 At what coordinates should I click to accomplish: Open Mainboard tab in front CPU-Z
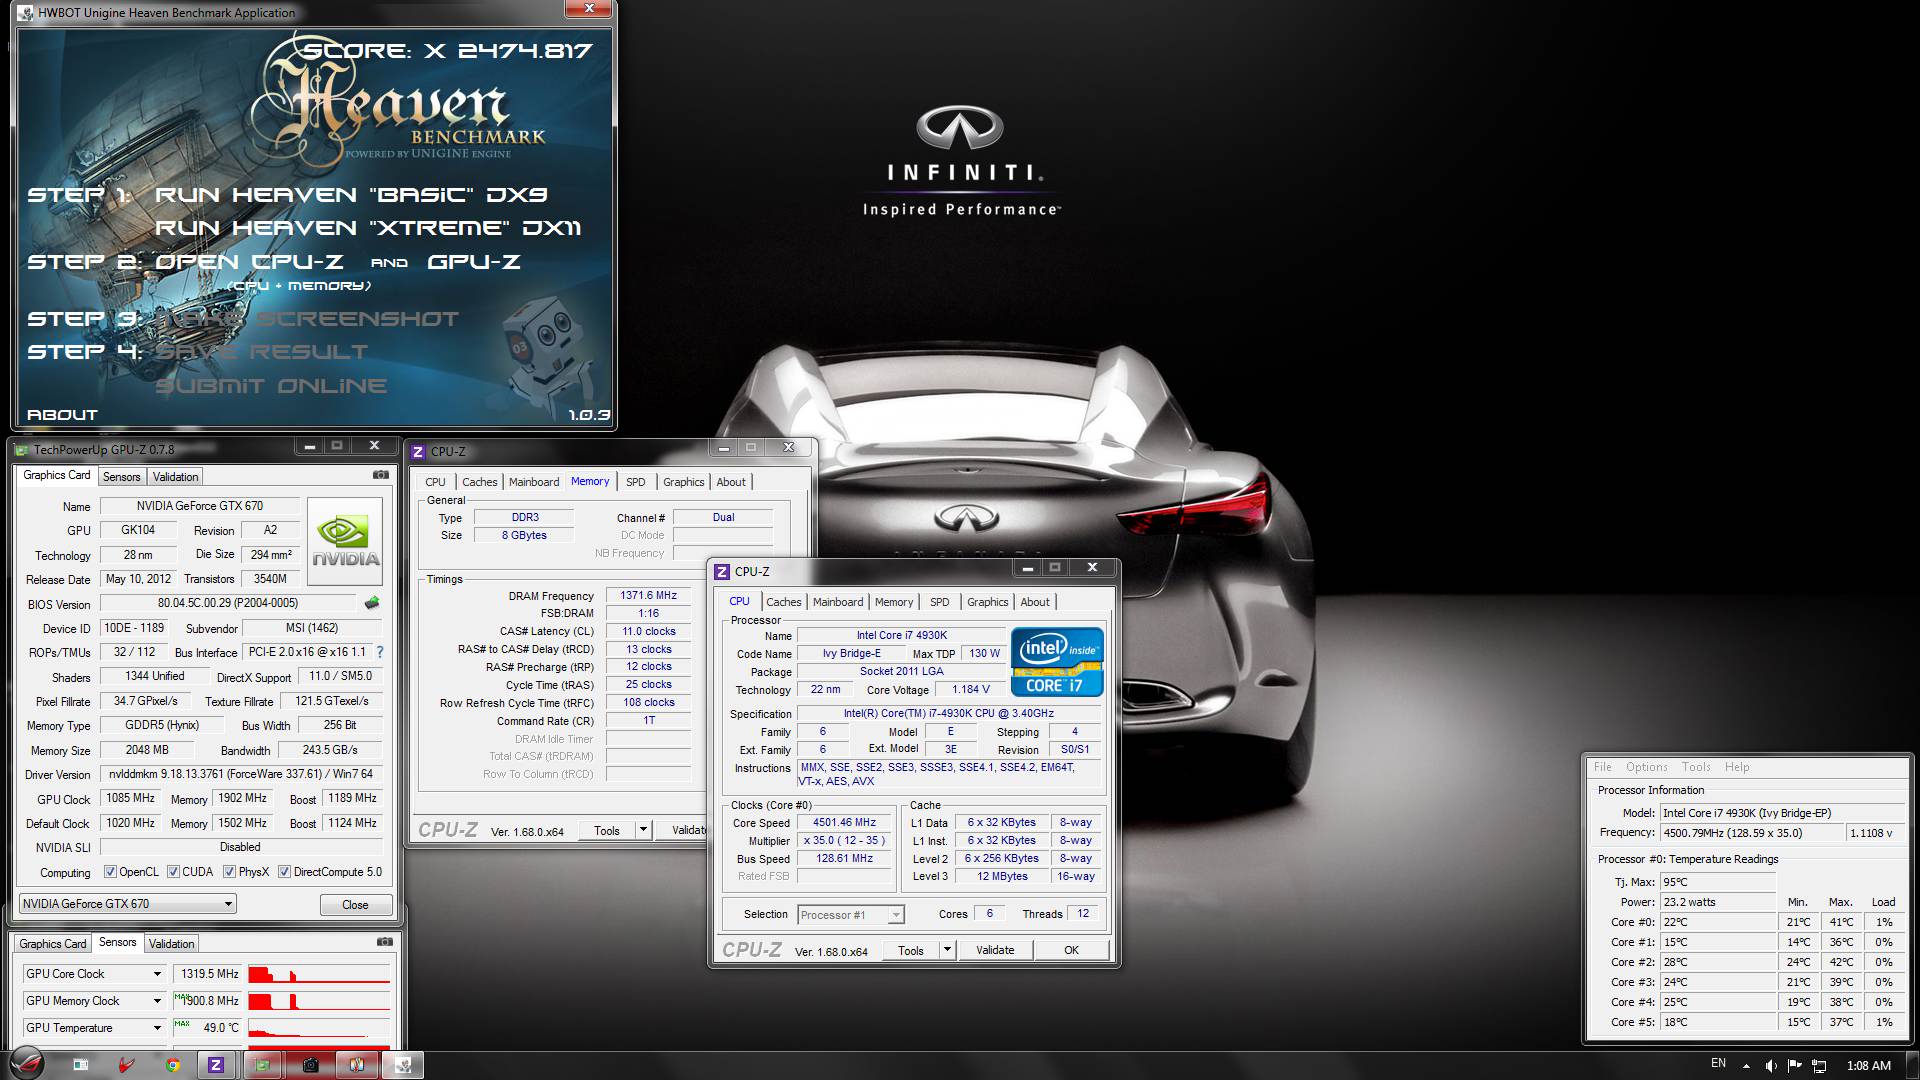838,602
